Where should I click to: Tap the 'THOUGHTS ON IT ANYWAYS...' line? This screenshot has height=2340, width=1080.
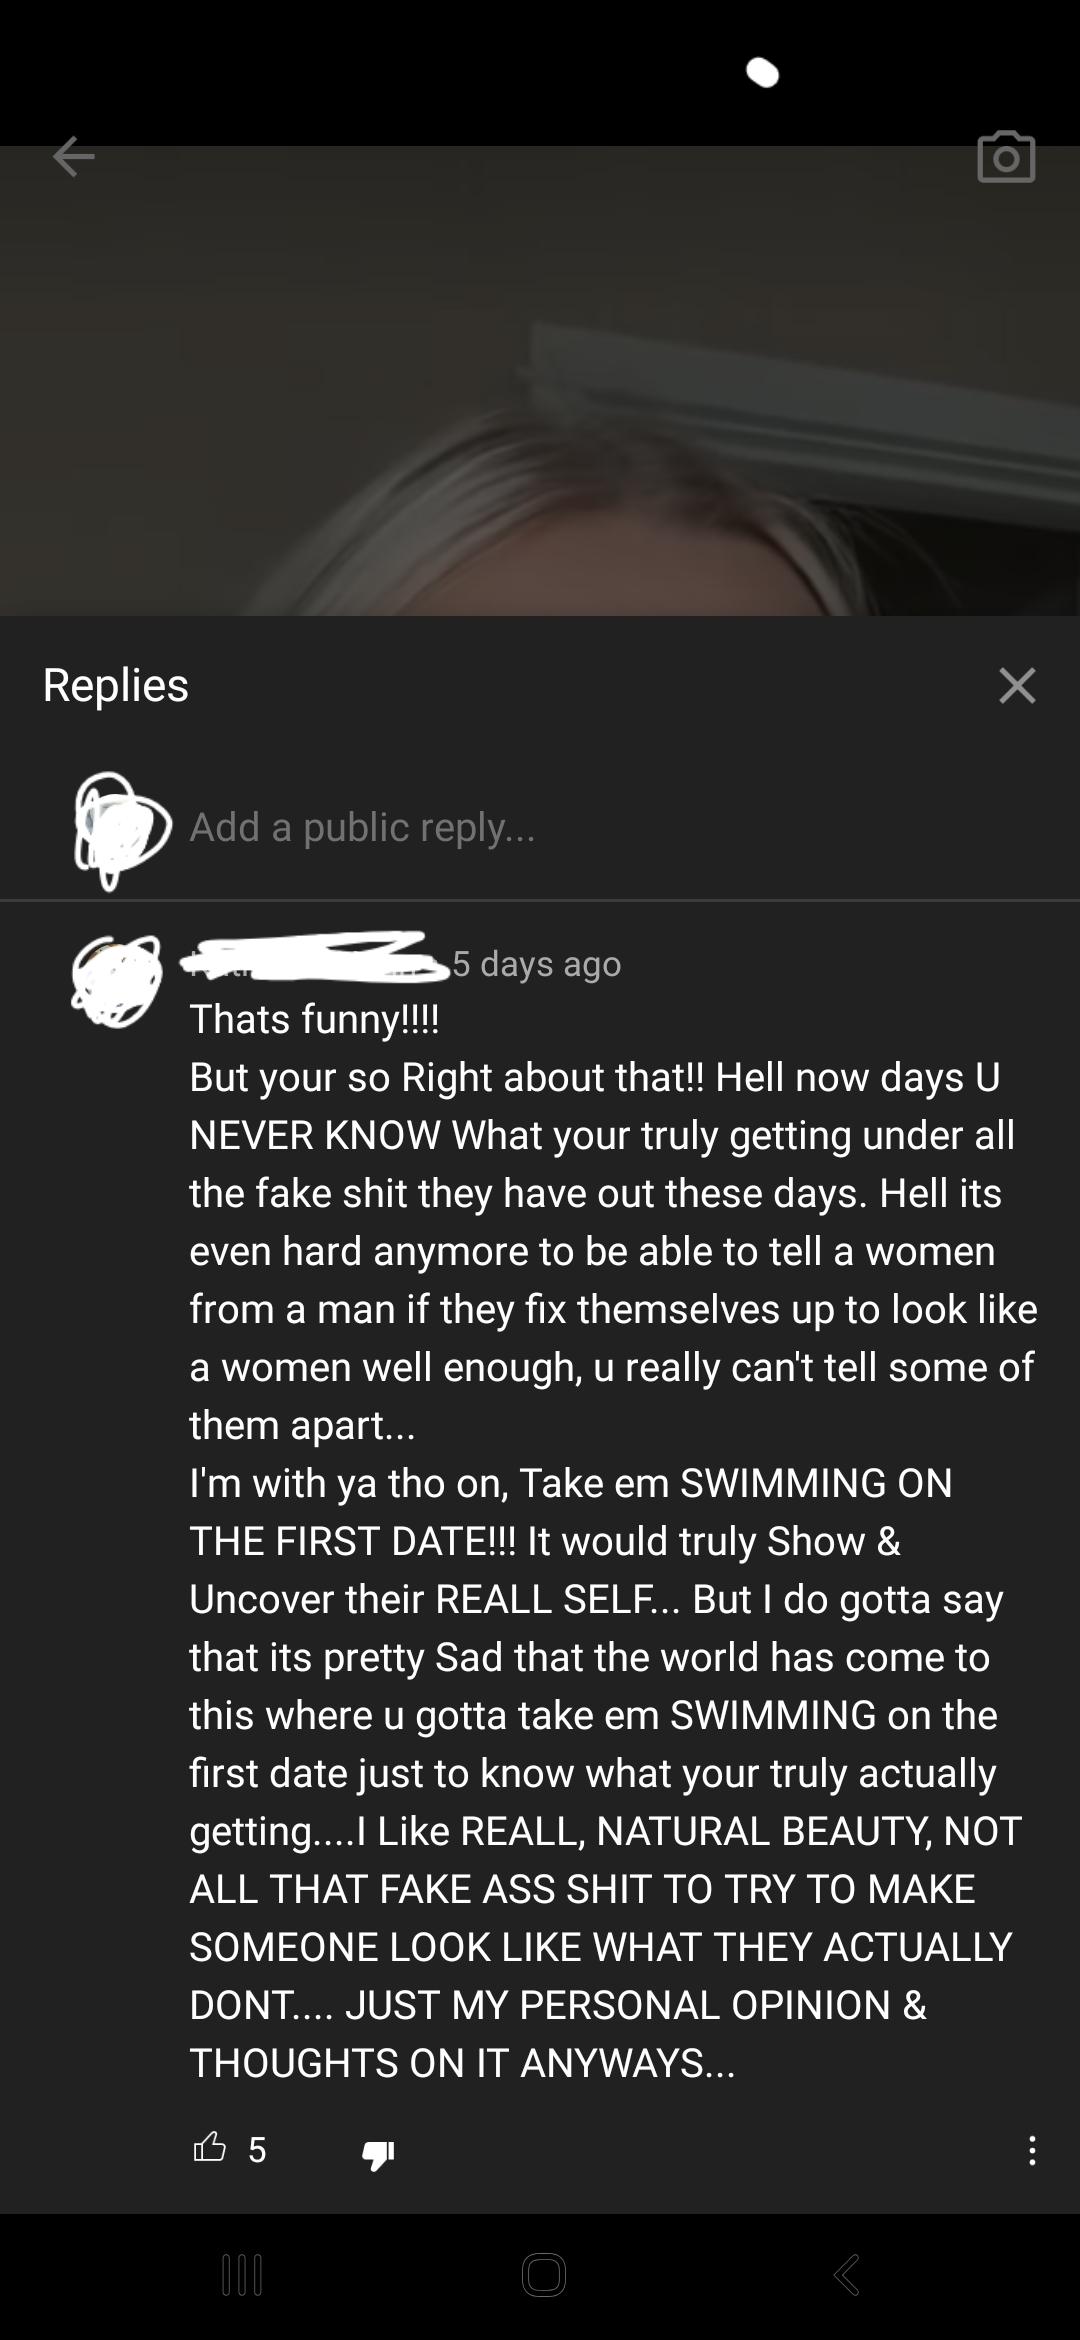pos(462,2063)
